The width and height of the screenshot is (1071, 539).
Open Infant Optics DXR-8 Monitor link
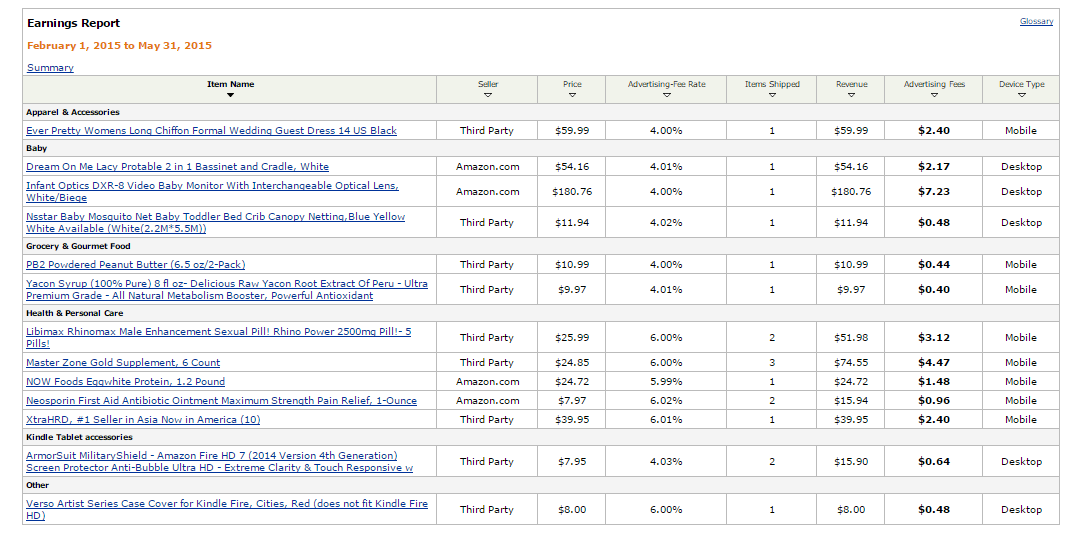(212, 191)
